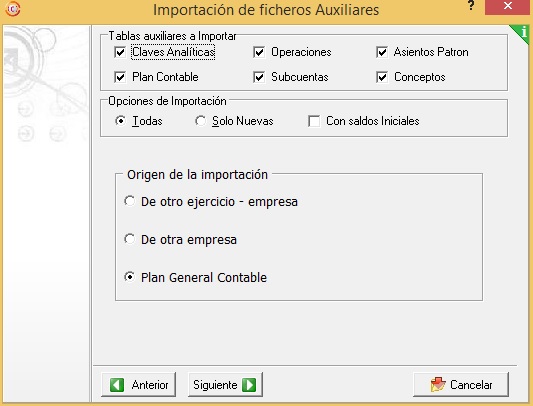Enable Con saldos Iniciales checkbox
533x406 pixels.
coord(314,121)
